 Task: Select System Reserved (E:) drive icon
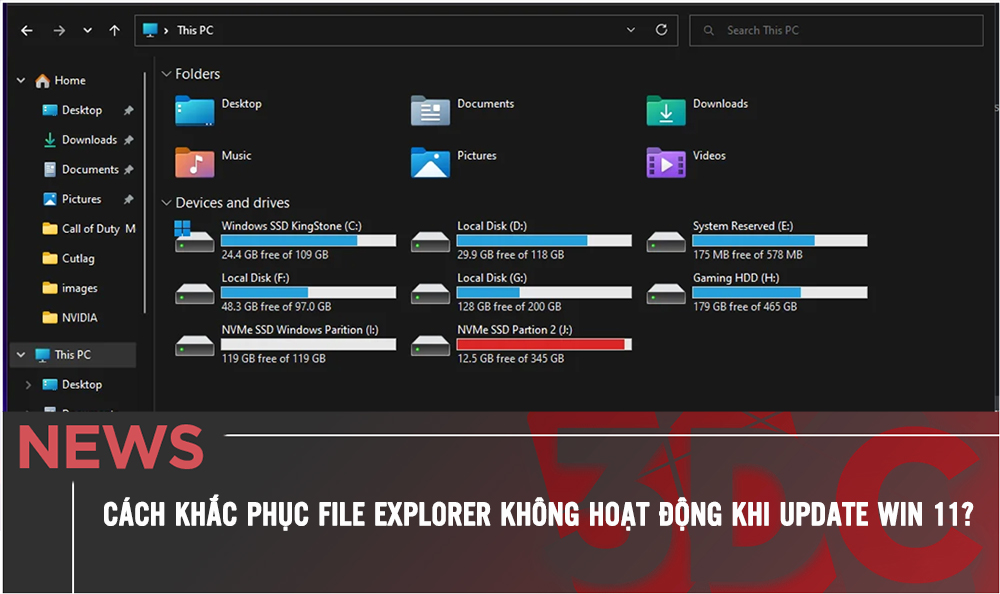pyautogui.click(x=666, y=241)
